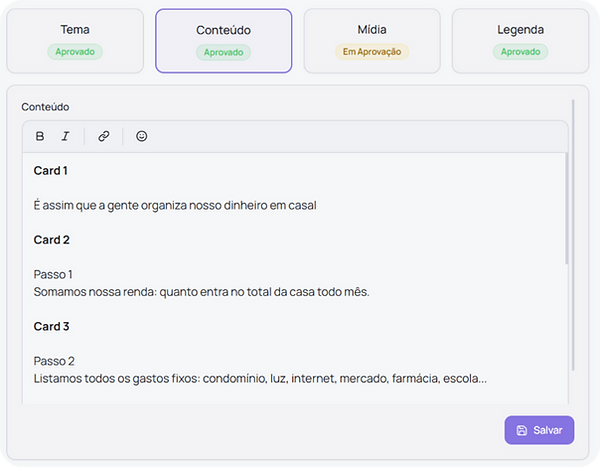Viewport: 600px width, 467px height.
Task: Click the Aprovado badge under Legenda
Action: point(520,51)
